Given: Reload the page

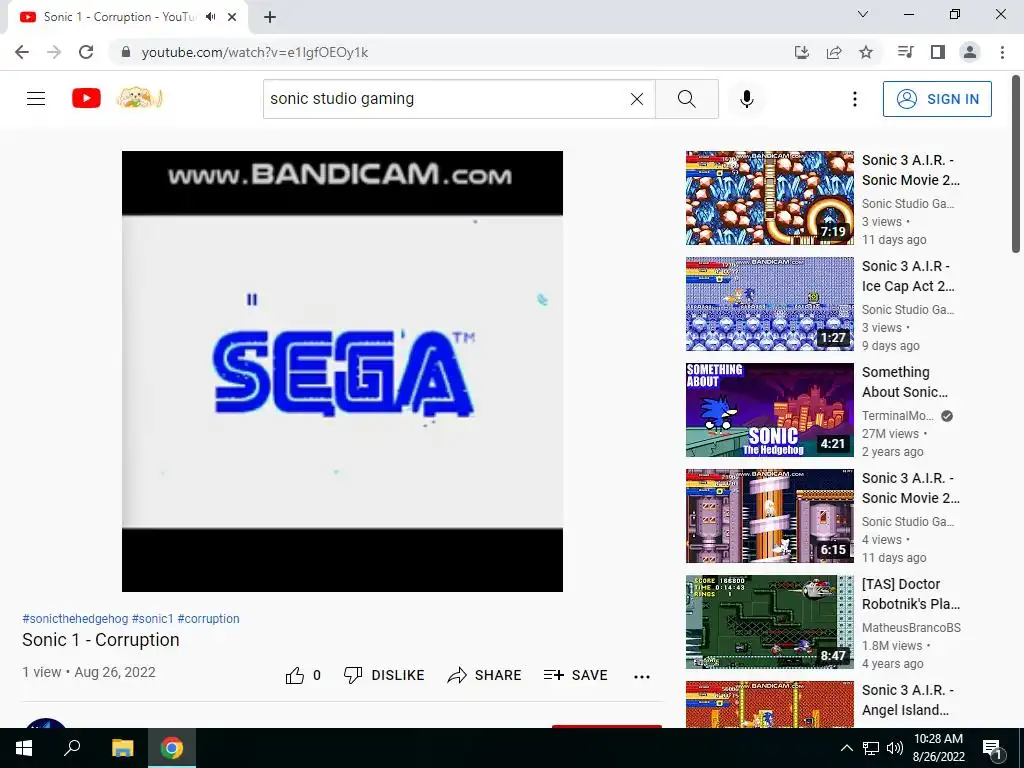Looking at the screenshot, I should pyautogui.click(x=86, y=52).
